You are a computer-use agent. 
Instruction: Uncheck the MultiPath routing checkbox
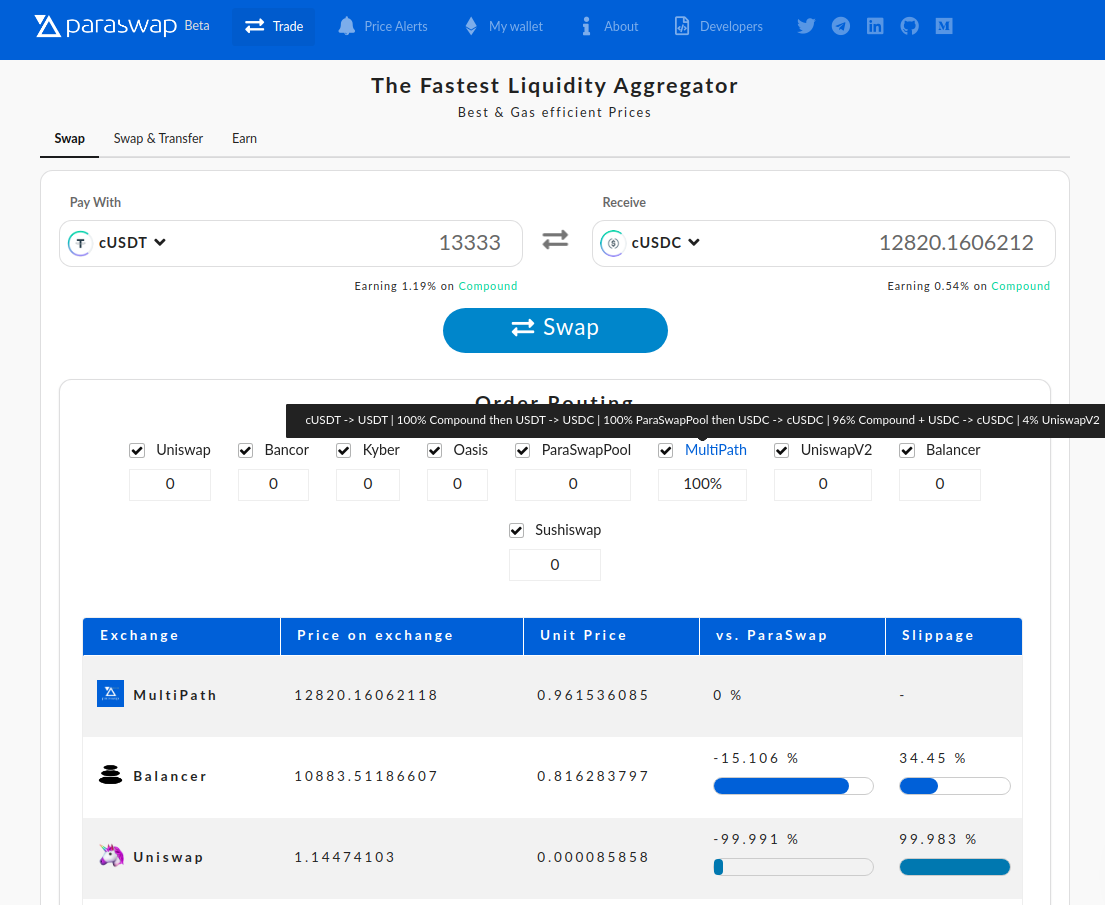pyautogui.click(x=665, y=450)
